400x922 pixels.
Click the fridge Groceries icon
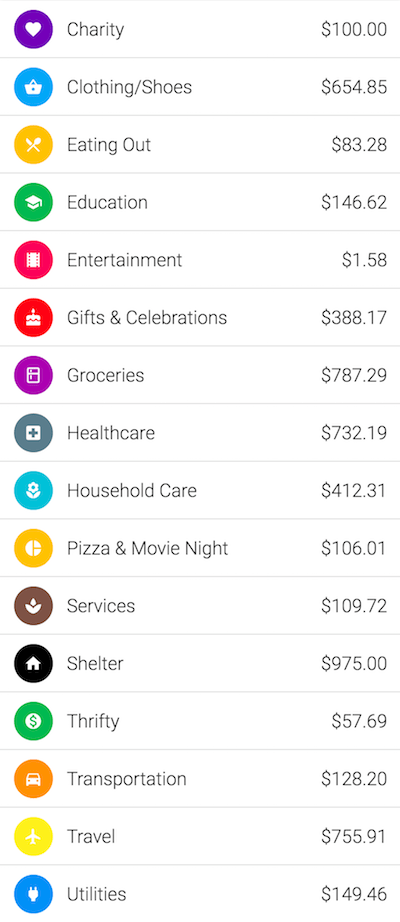coord(34,375)
